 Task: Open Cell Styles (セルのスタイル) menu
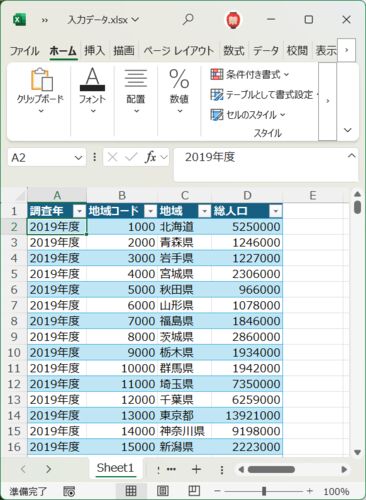(x=248, y=115)
